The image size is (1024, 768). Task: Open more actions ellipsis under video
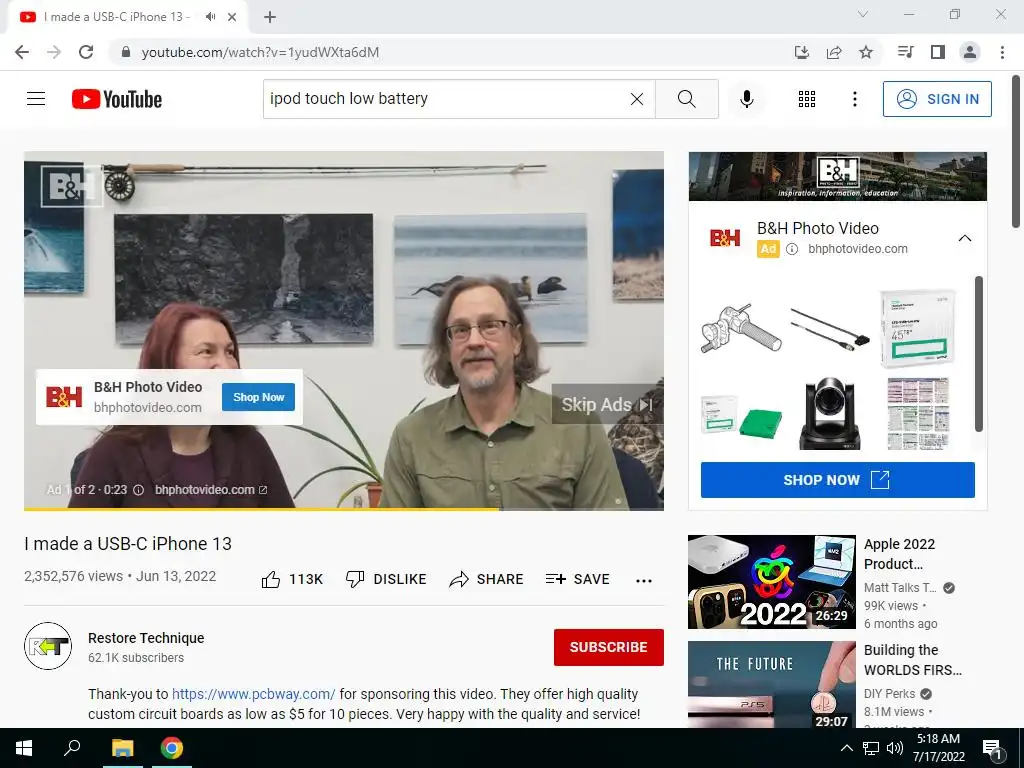tap(644, 581)
